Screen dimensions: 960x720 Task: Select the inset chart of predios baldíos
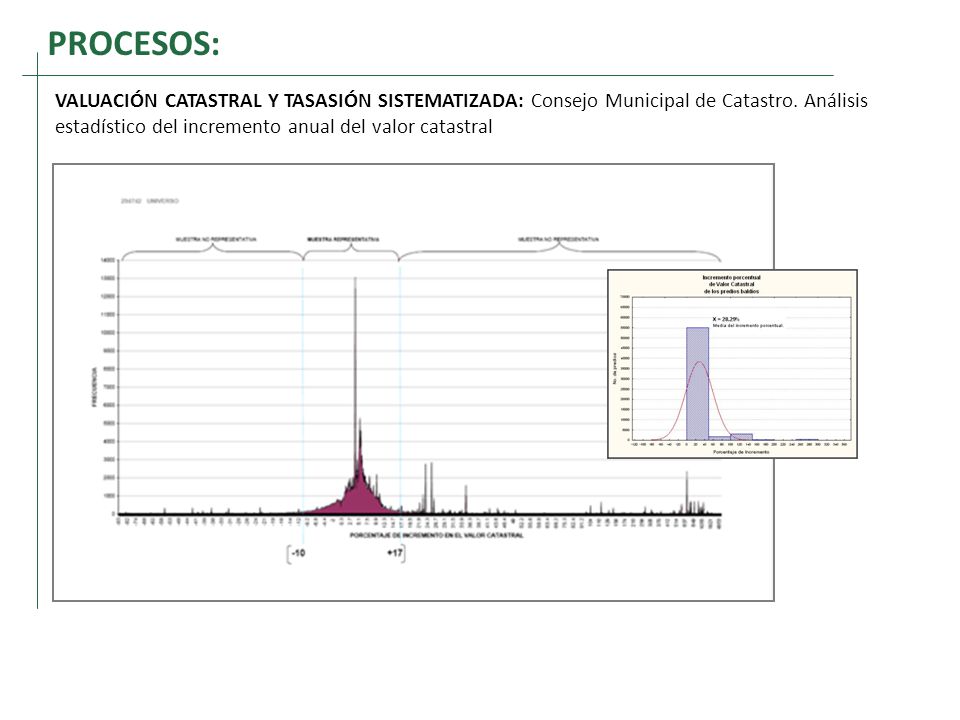pos(732,364)
